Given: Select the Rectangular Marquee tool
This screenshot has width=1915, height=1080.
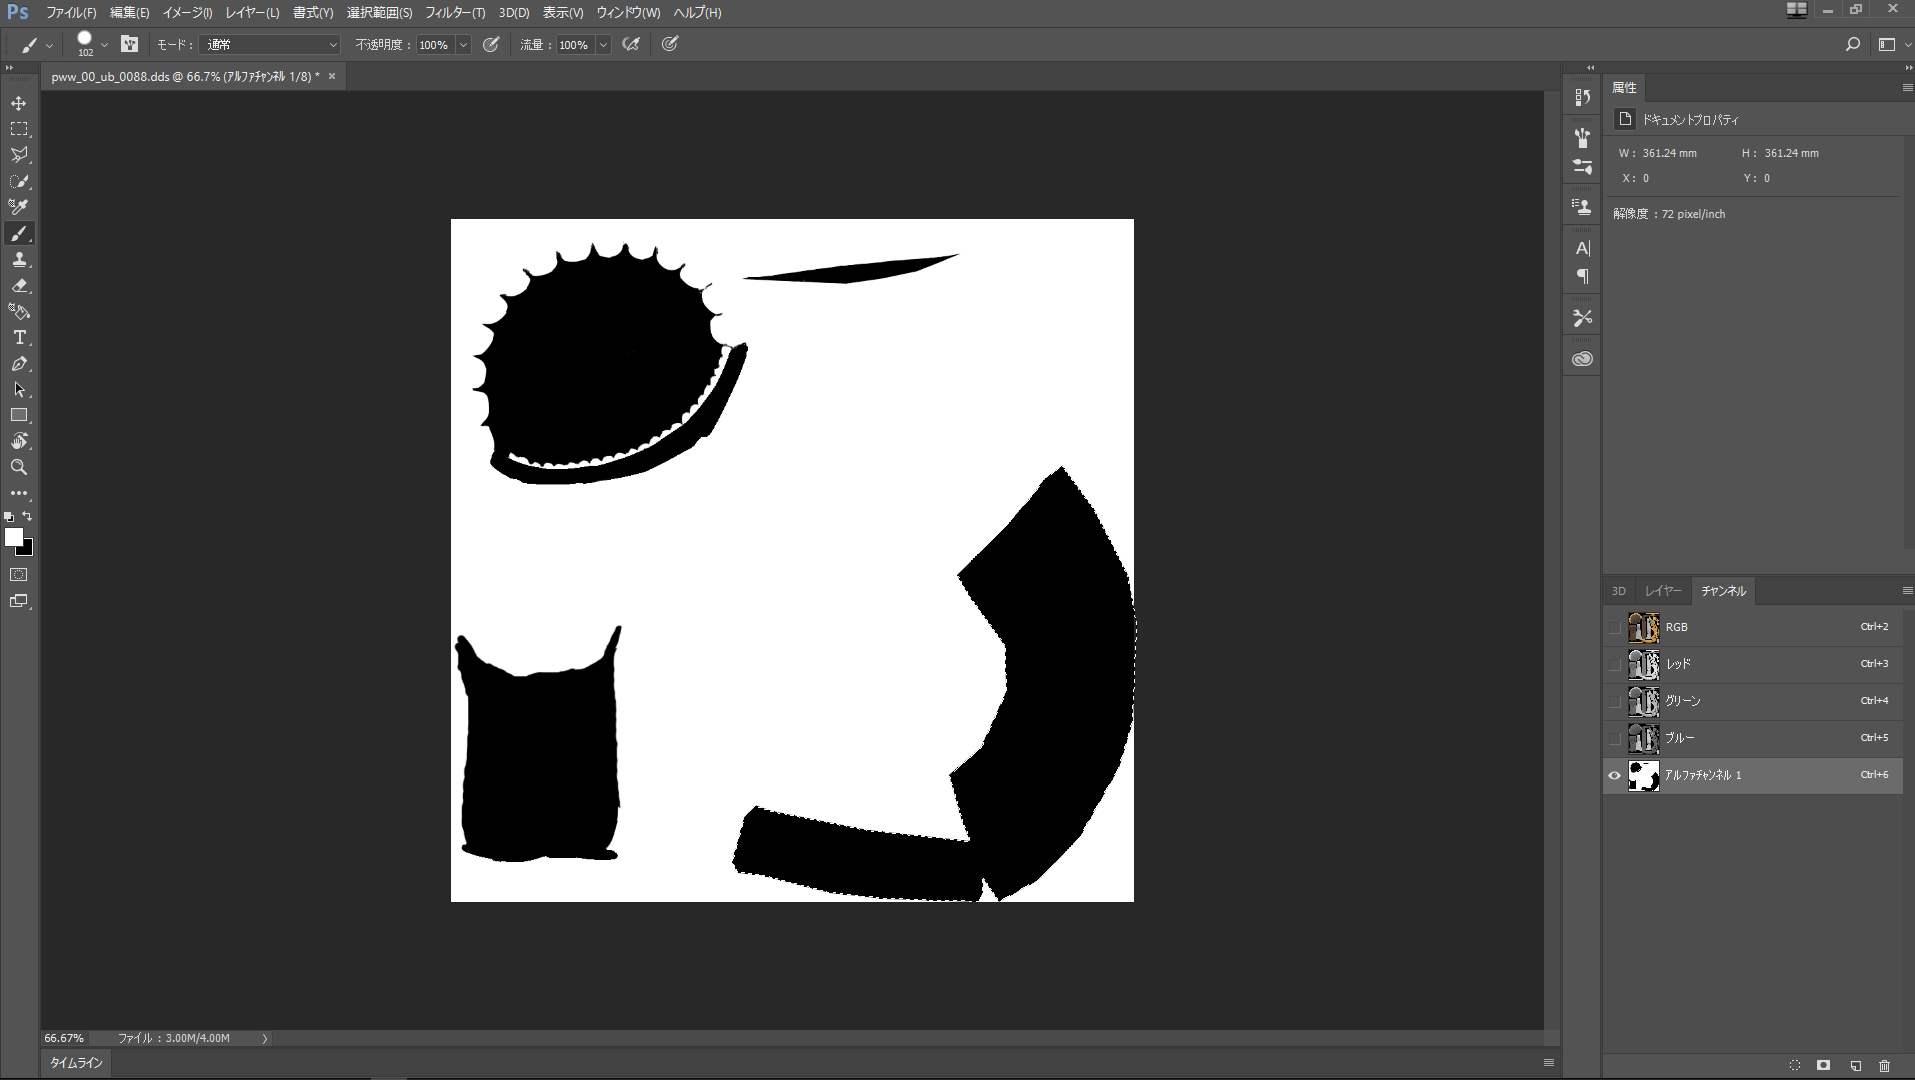Looking at the screenshot, I should [x=19, y=129].
